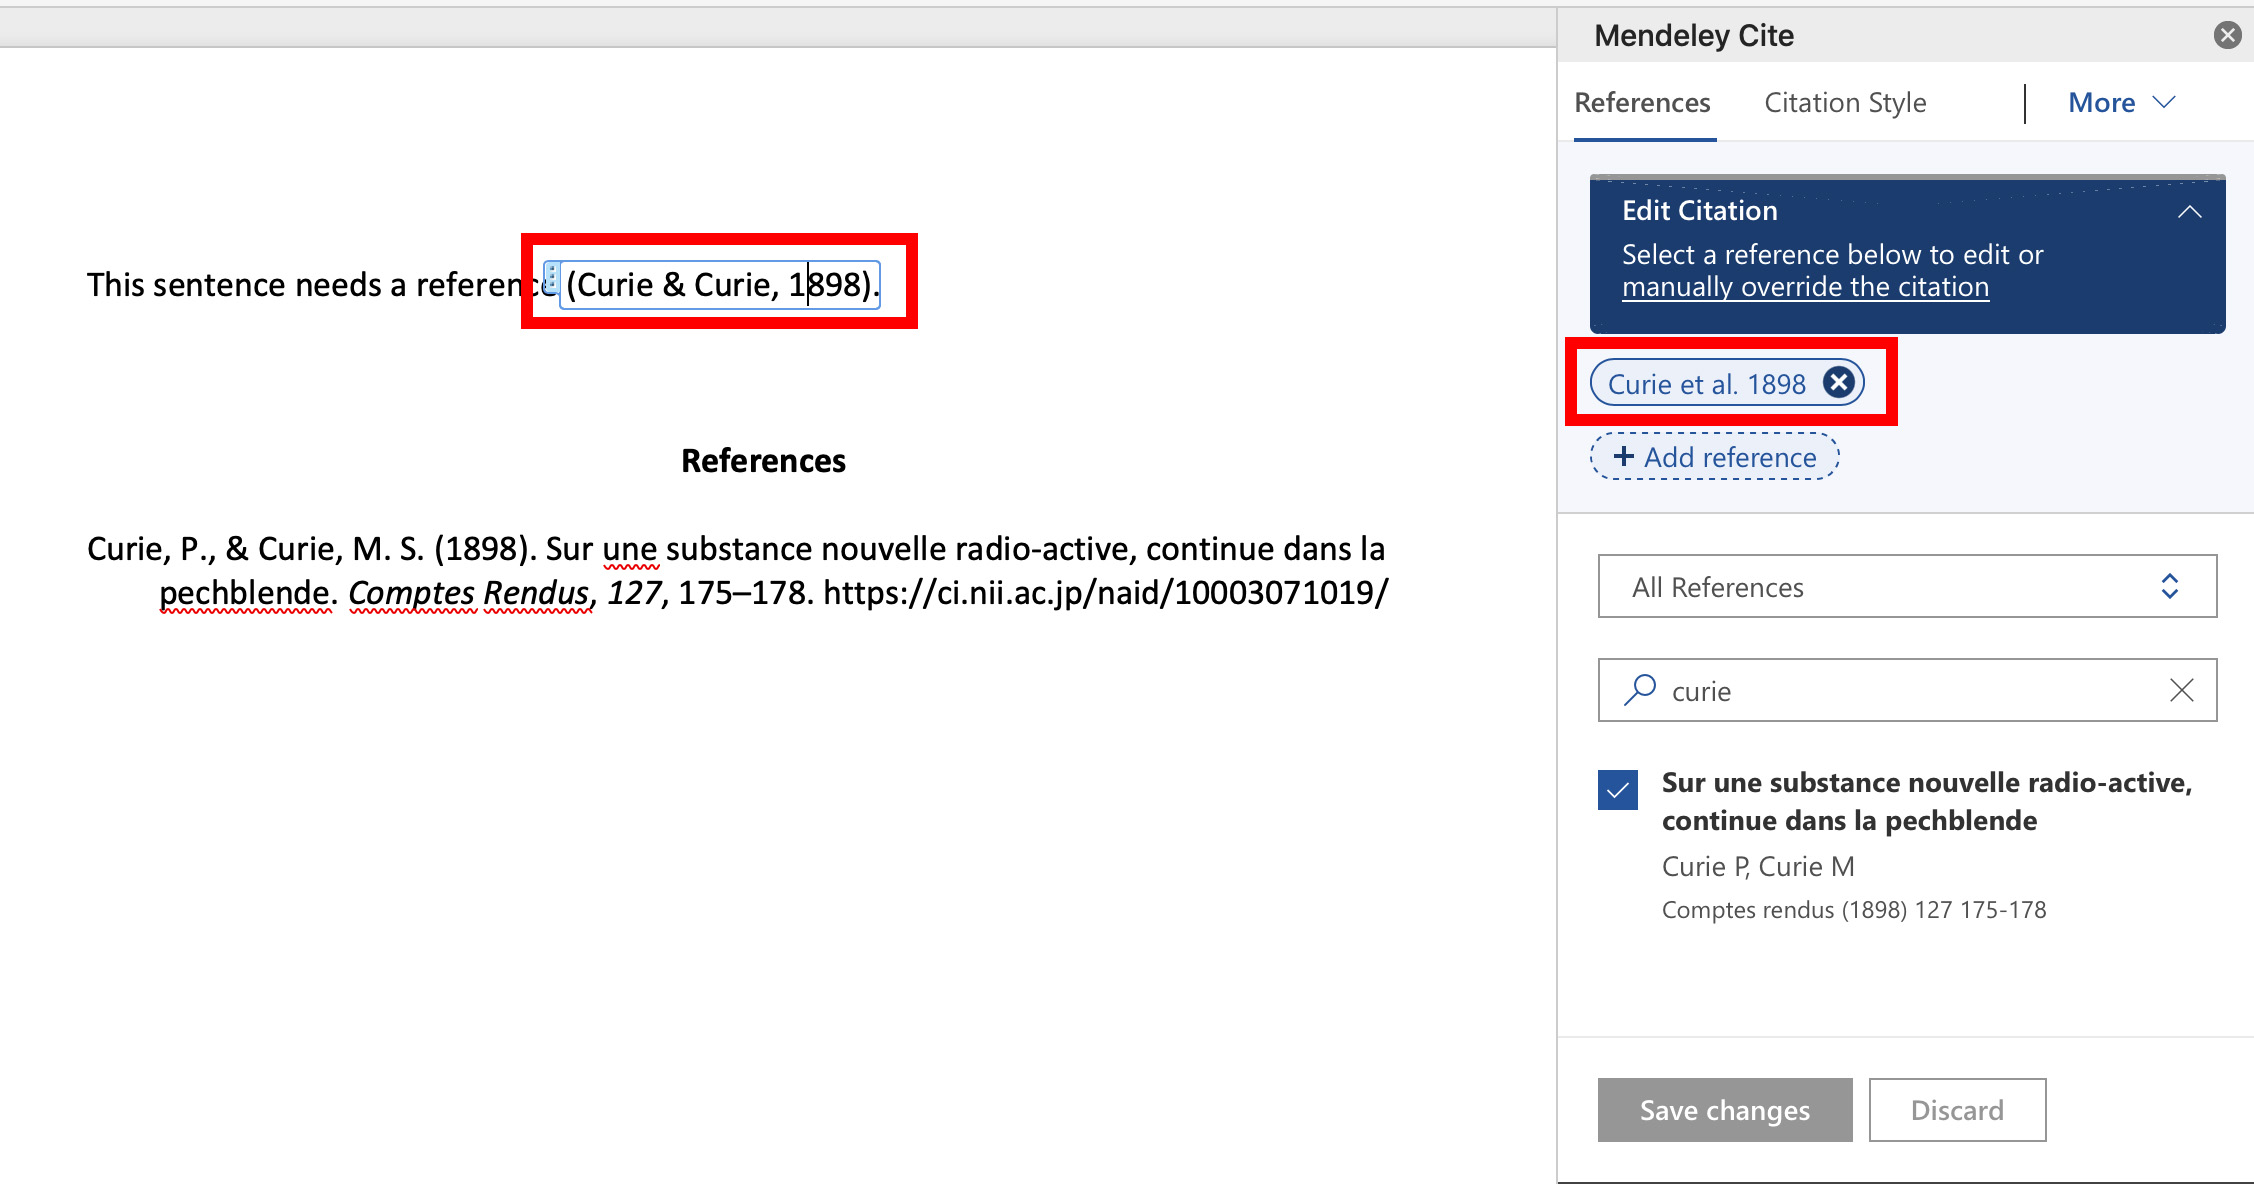Remove the Curie et al. 1898 citation chip

[1839, 381]
